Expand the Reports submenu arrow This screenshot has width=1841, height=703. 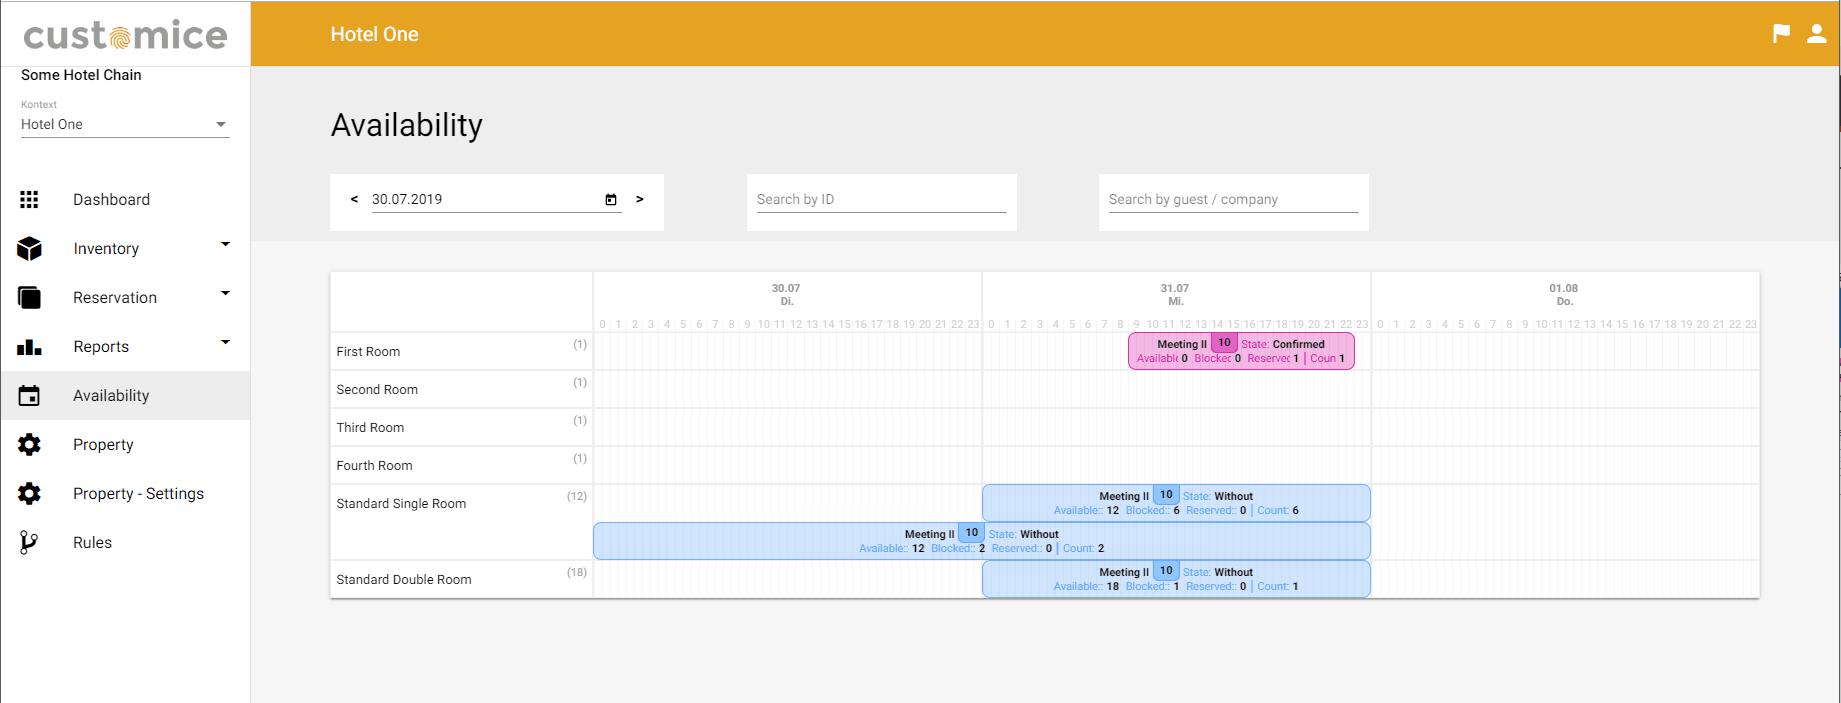point(225,342)
